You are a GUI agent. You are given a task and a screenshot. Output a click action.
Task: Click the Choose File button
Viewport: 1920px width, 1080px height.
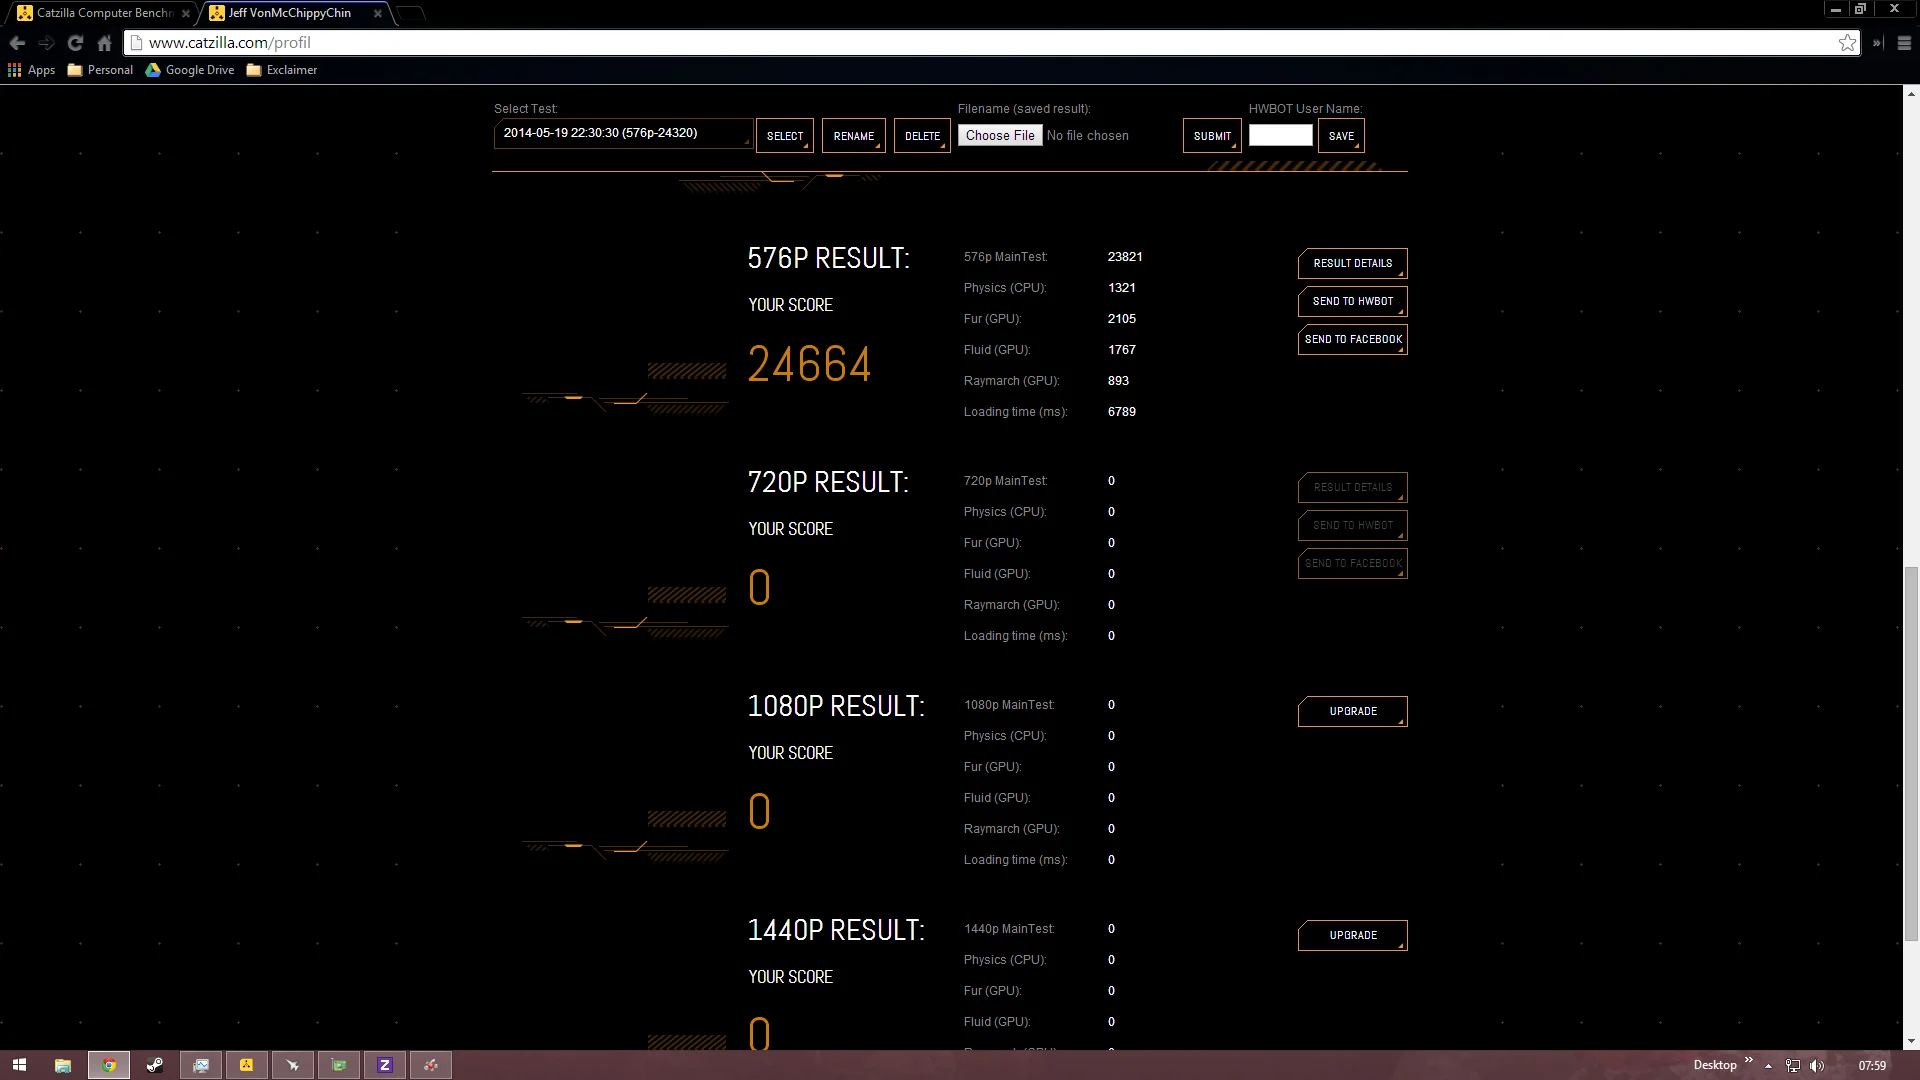pyautogui.click(x=1000, y=135)
